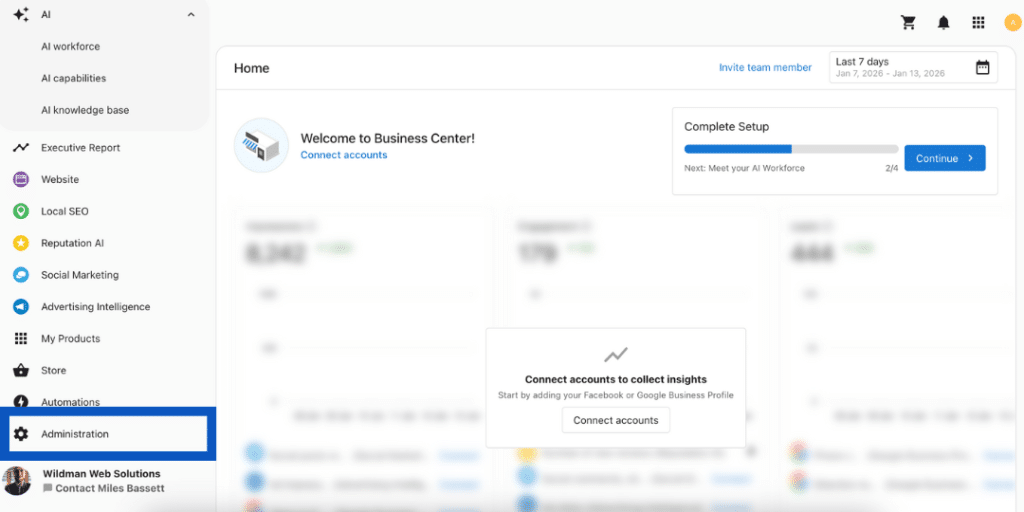
Task: Click Contact Miles Bassett profile area
Action: [103, 488]
